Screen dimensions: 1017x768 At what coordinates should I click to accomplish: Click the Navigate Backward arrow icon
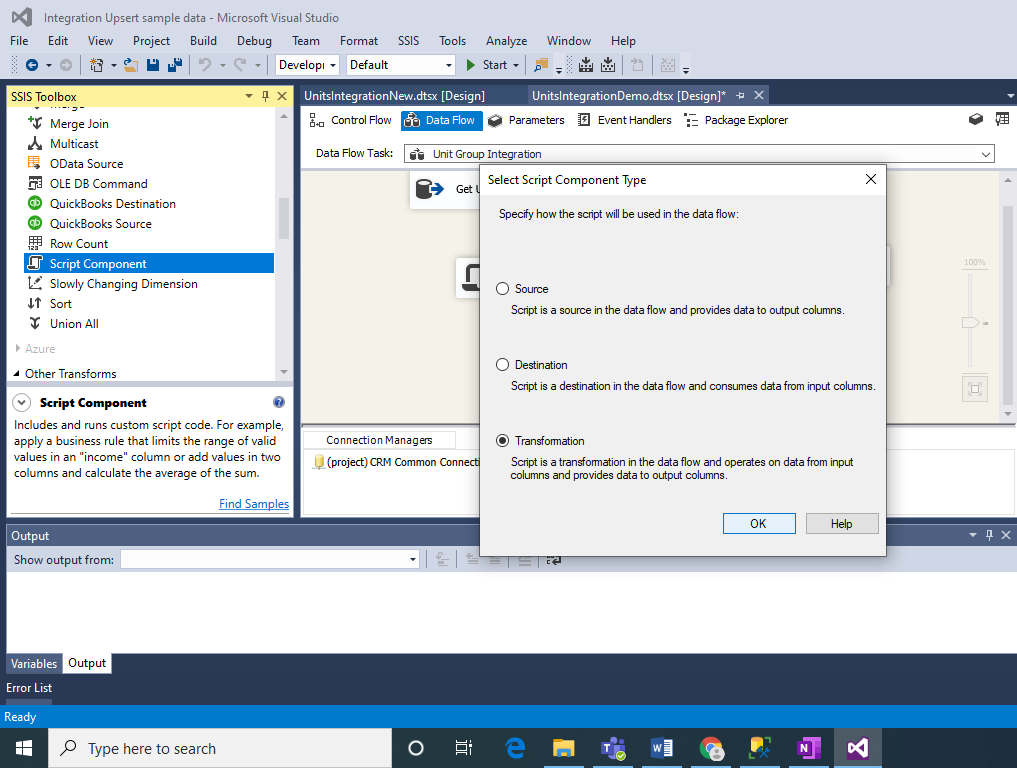coord(32,65)
